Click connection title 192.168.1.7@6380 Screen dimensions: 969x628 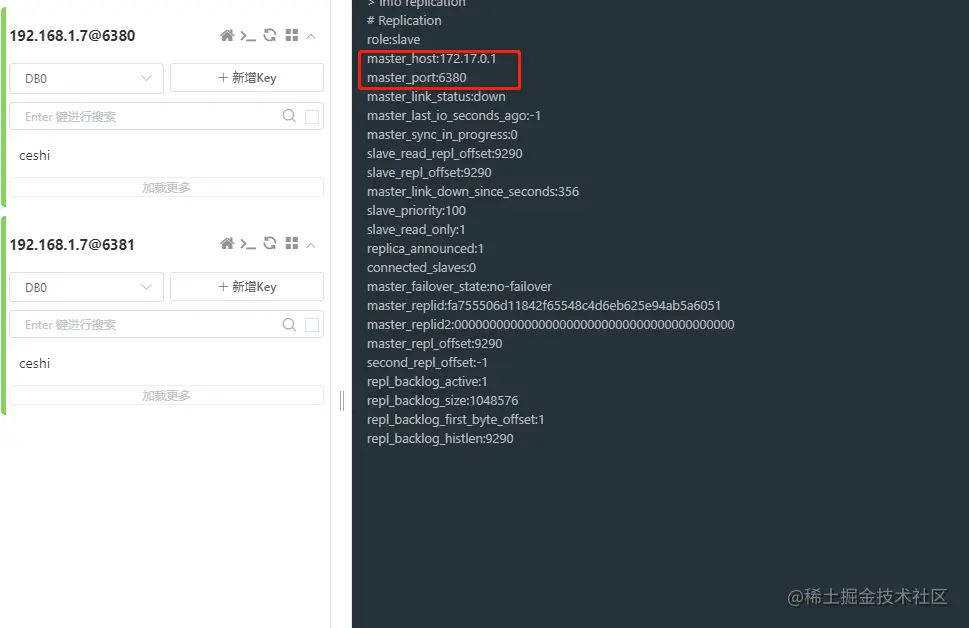click(72, 36)
